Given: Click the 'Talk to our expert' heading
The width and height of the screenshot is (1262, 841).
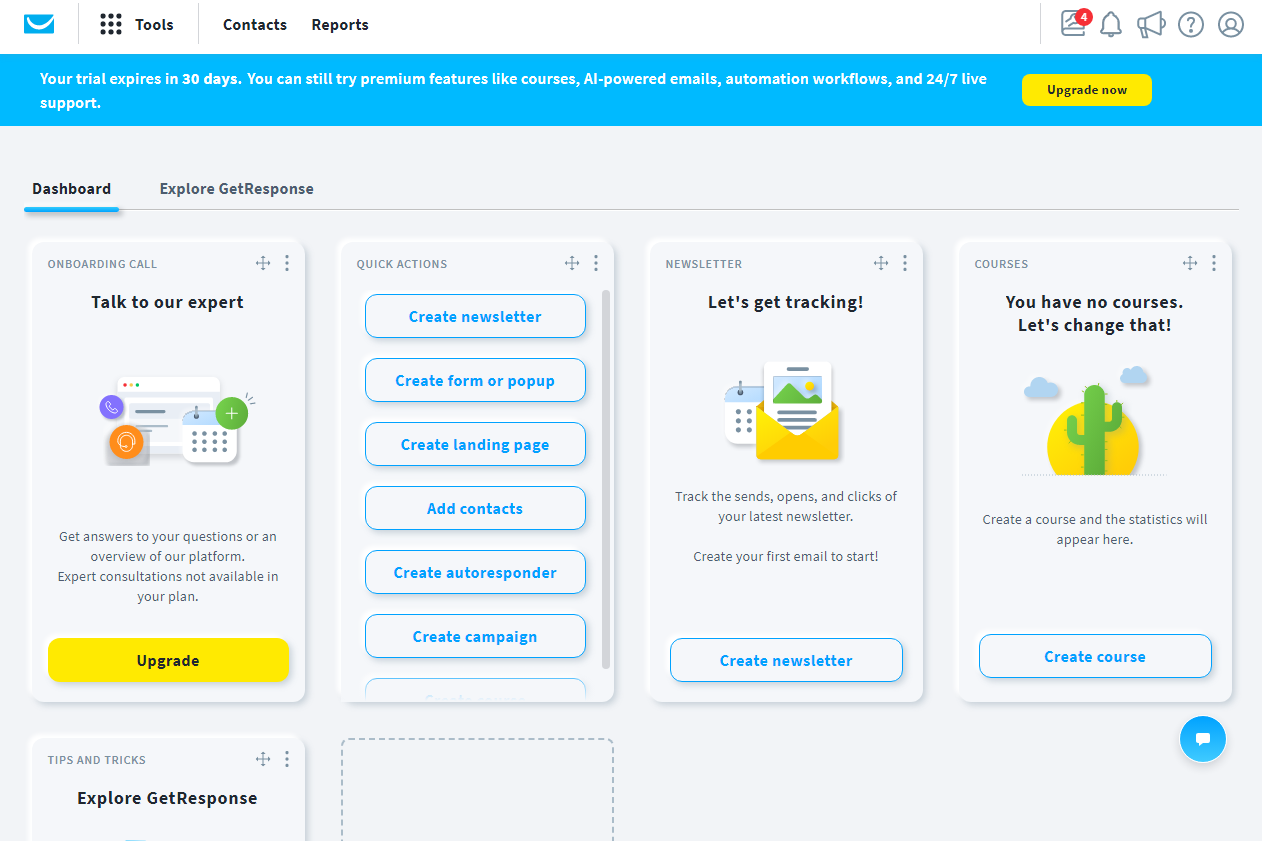Looking at the screenshot, I should [167, 302].
